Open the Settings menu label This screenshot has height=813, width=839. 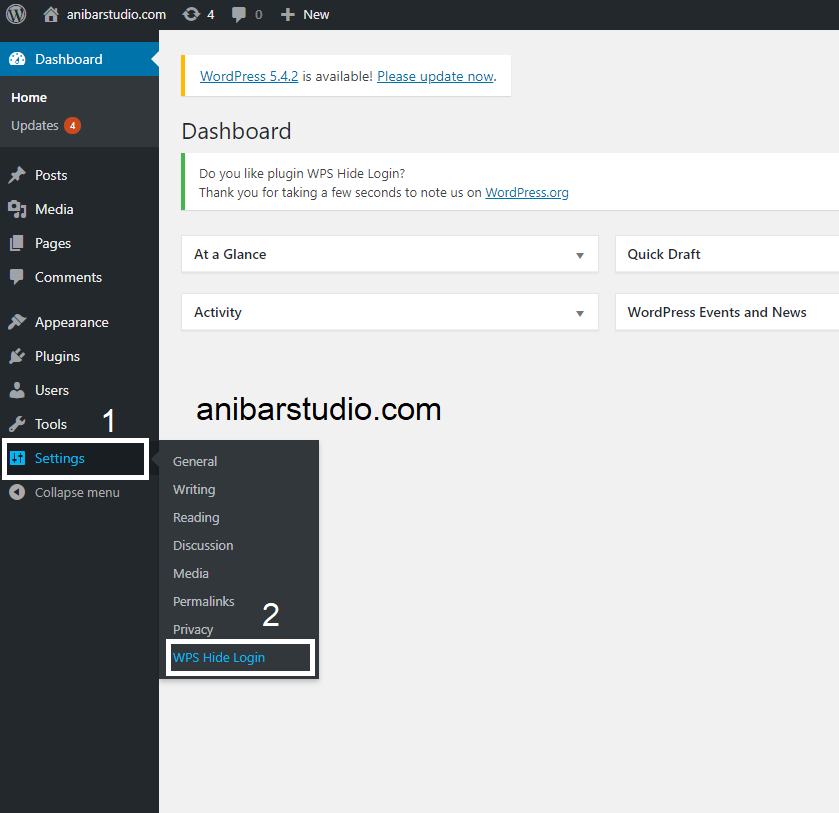(59, 459)
